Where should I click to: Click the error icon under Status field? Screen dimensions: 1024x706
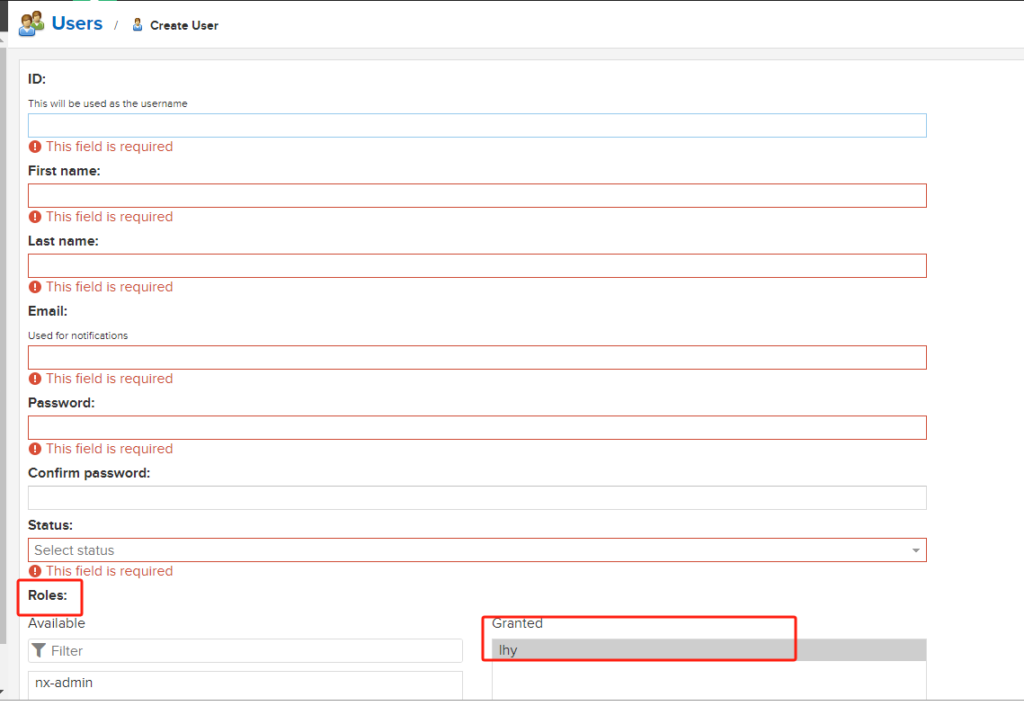(35, 571)
